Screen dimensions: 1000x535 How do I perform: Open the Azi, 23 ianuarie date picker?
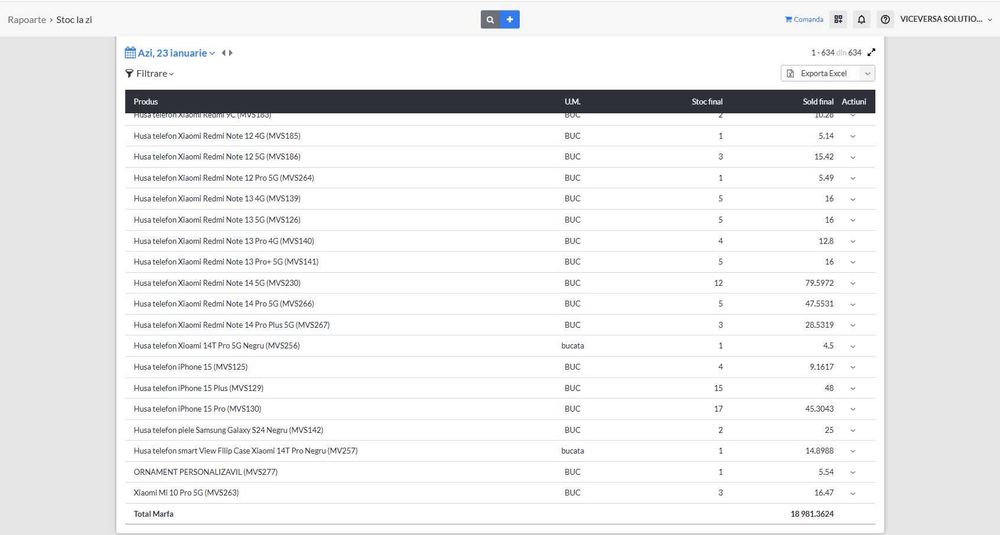pyautogui.click(x=176, y=53)
